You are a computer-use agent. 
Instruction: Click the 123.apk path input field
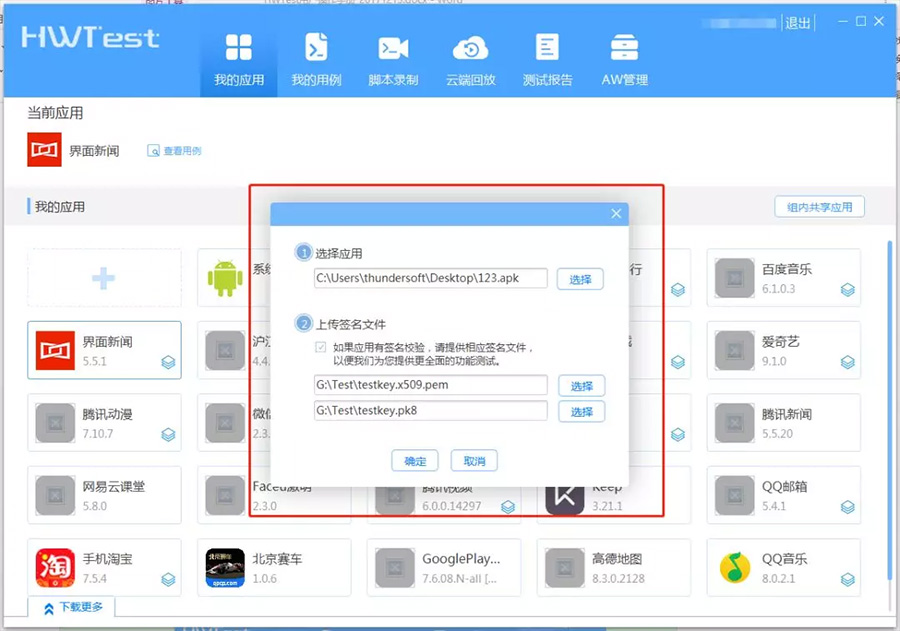430,278
